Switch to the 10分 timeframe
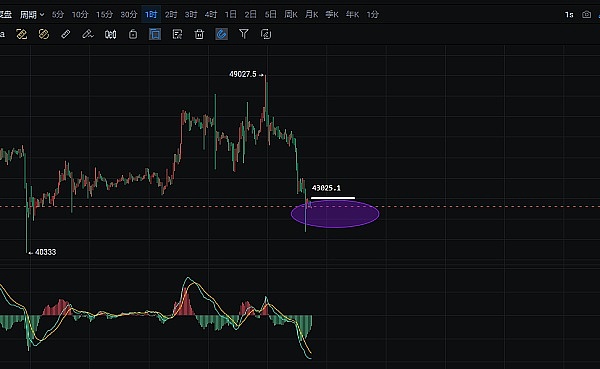 (x=80, y=15)
